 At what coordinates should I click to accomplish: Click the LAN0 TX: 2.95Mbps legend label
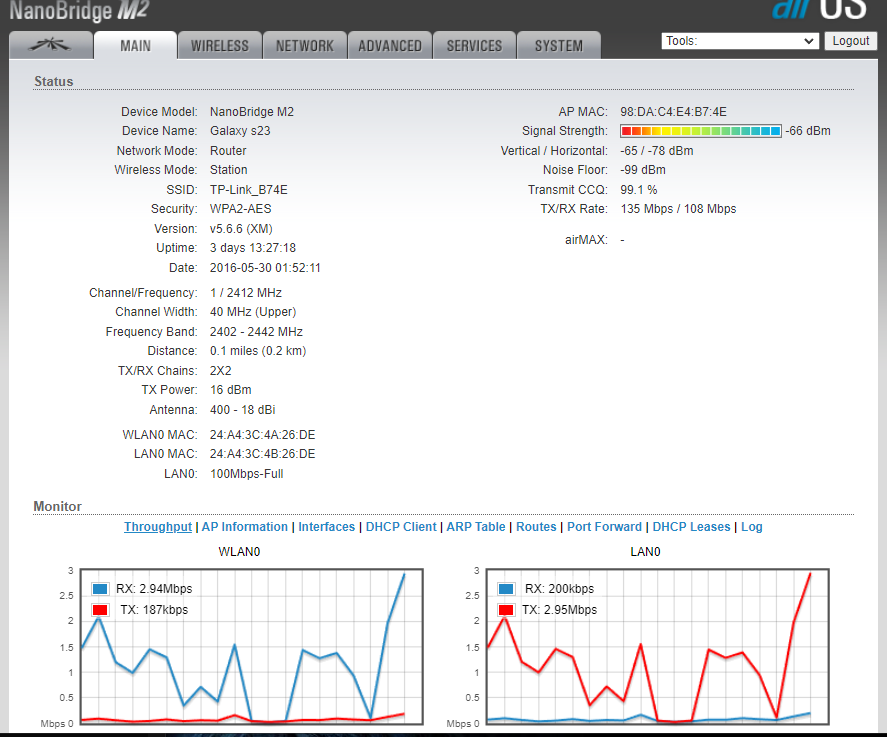[559, 610]
